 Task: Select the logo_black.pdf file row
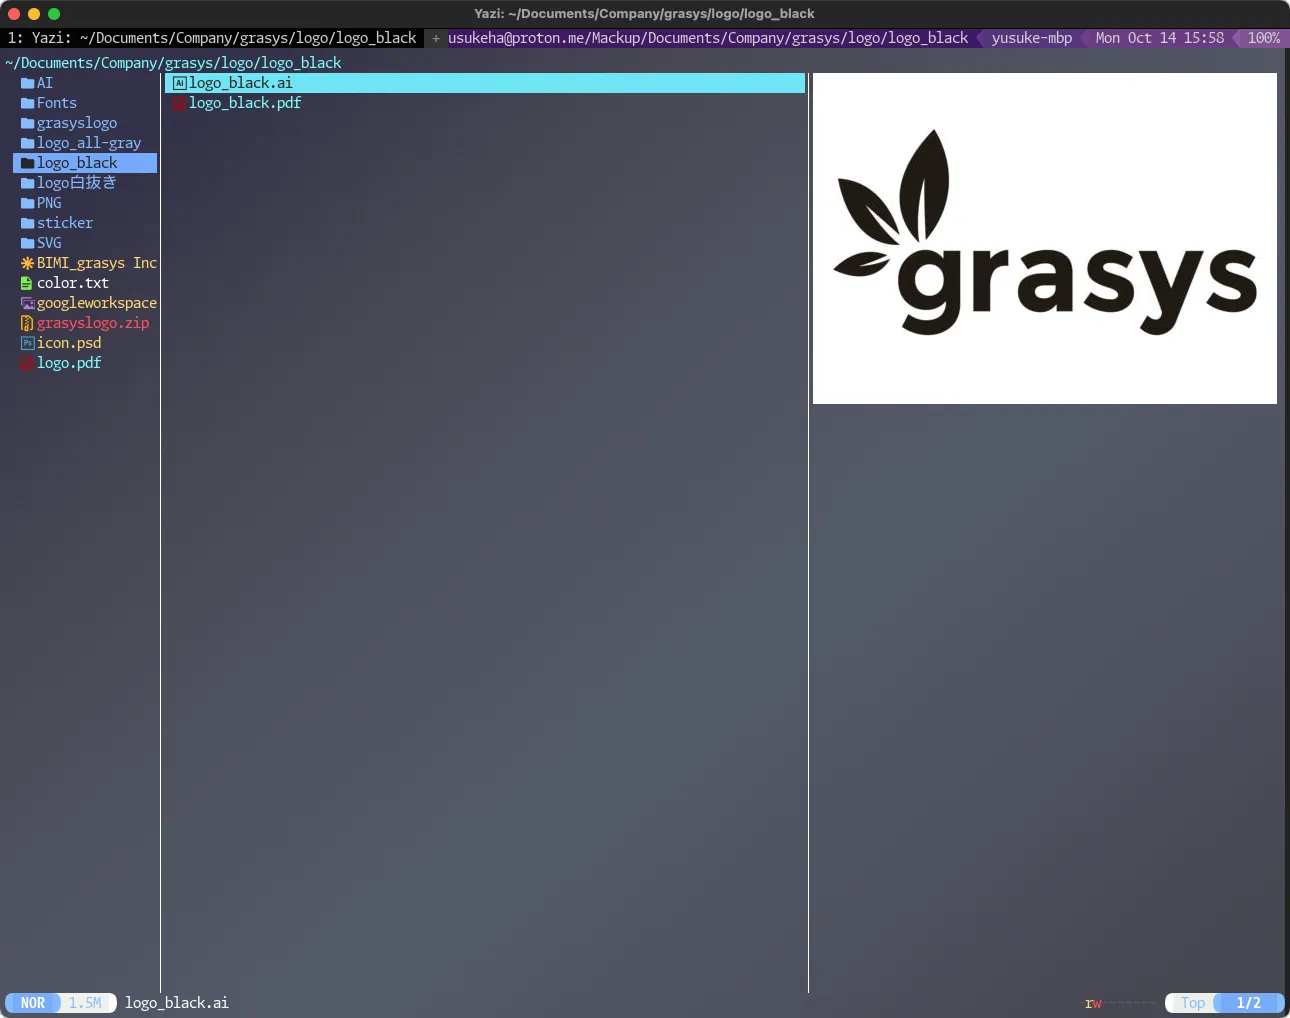(485, 103)
